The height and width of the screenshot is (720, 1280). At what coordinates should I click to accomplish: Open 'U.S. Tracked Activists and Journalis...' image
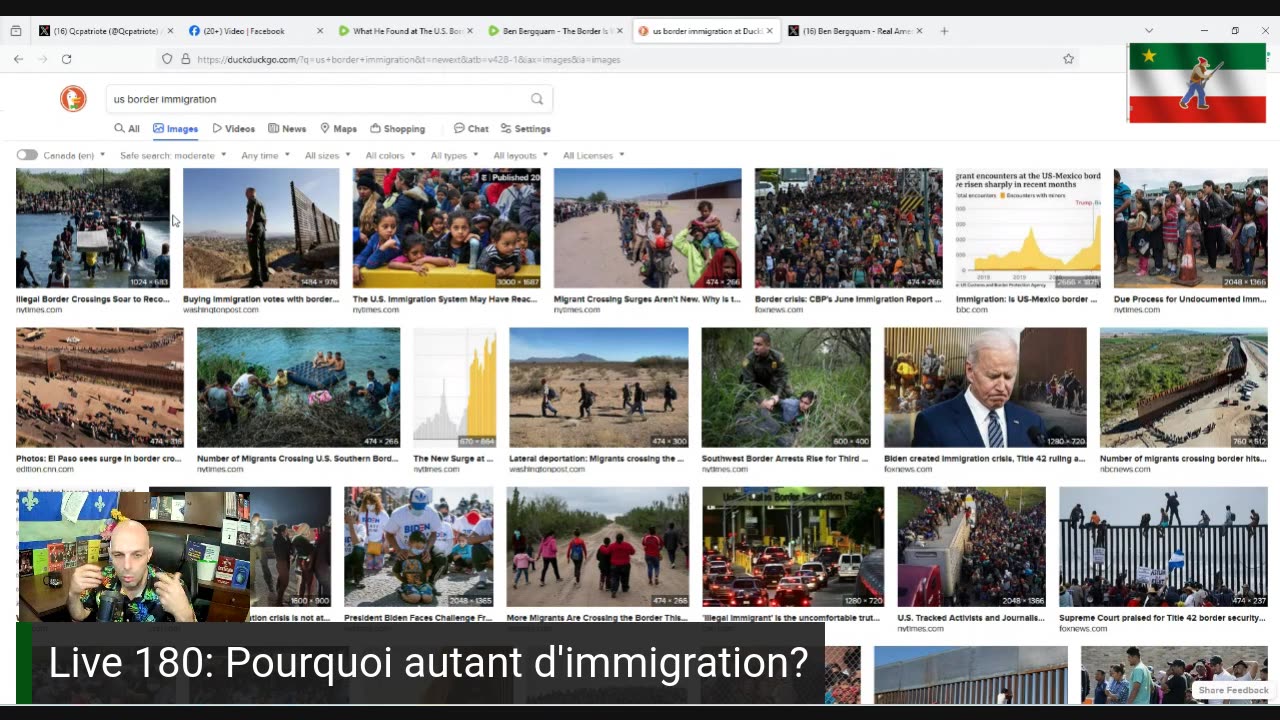[971, 547]
